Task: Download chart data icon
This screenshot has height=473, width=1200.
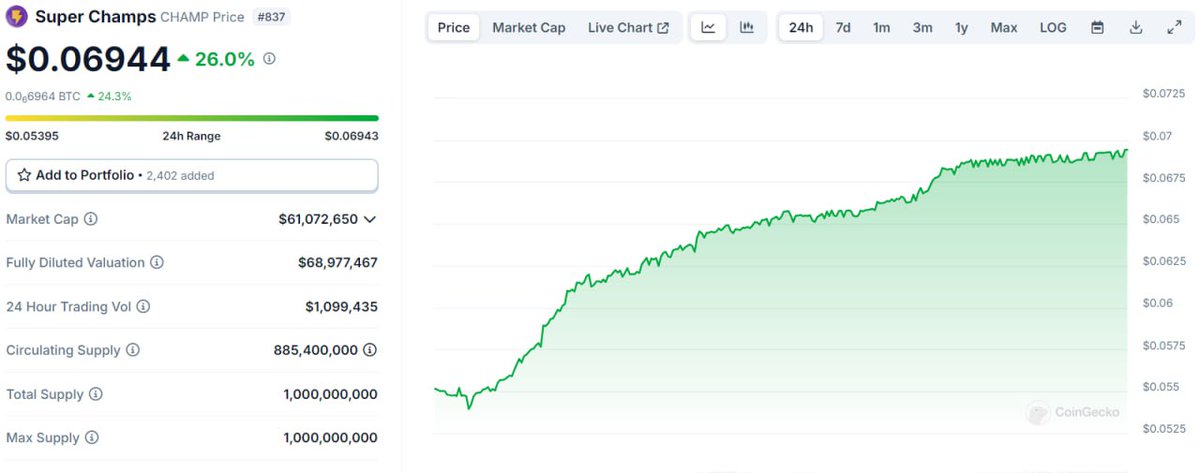Action: pos(1136,27)
